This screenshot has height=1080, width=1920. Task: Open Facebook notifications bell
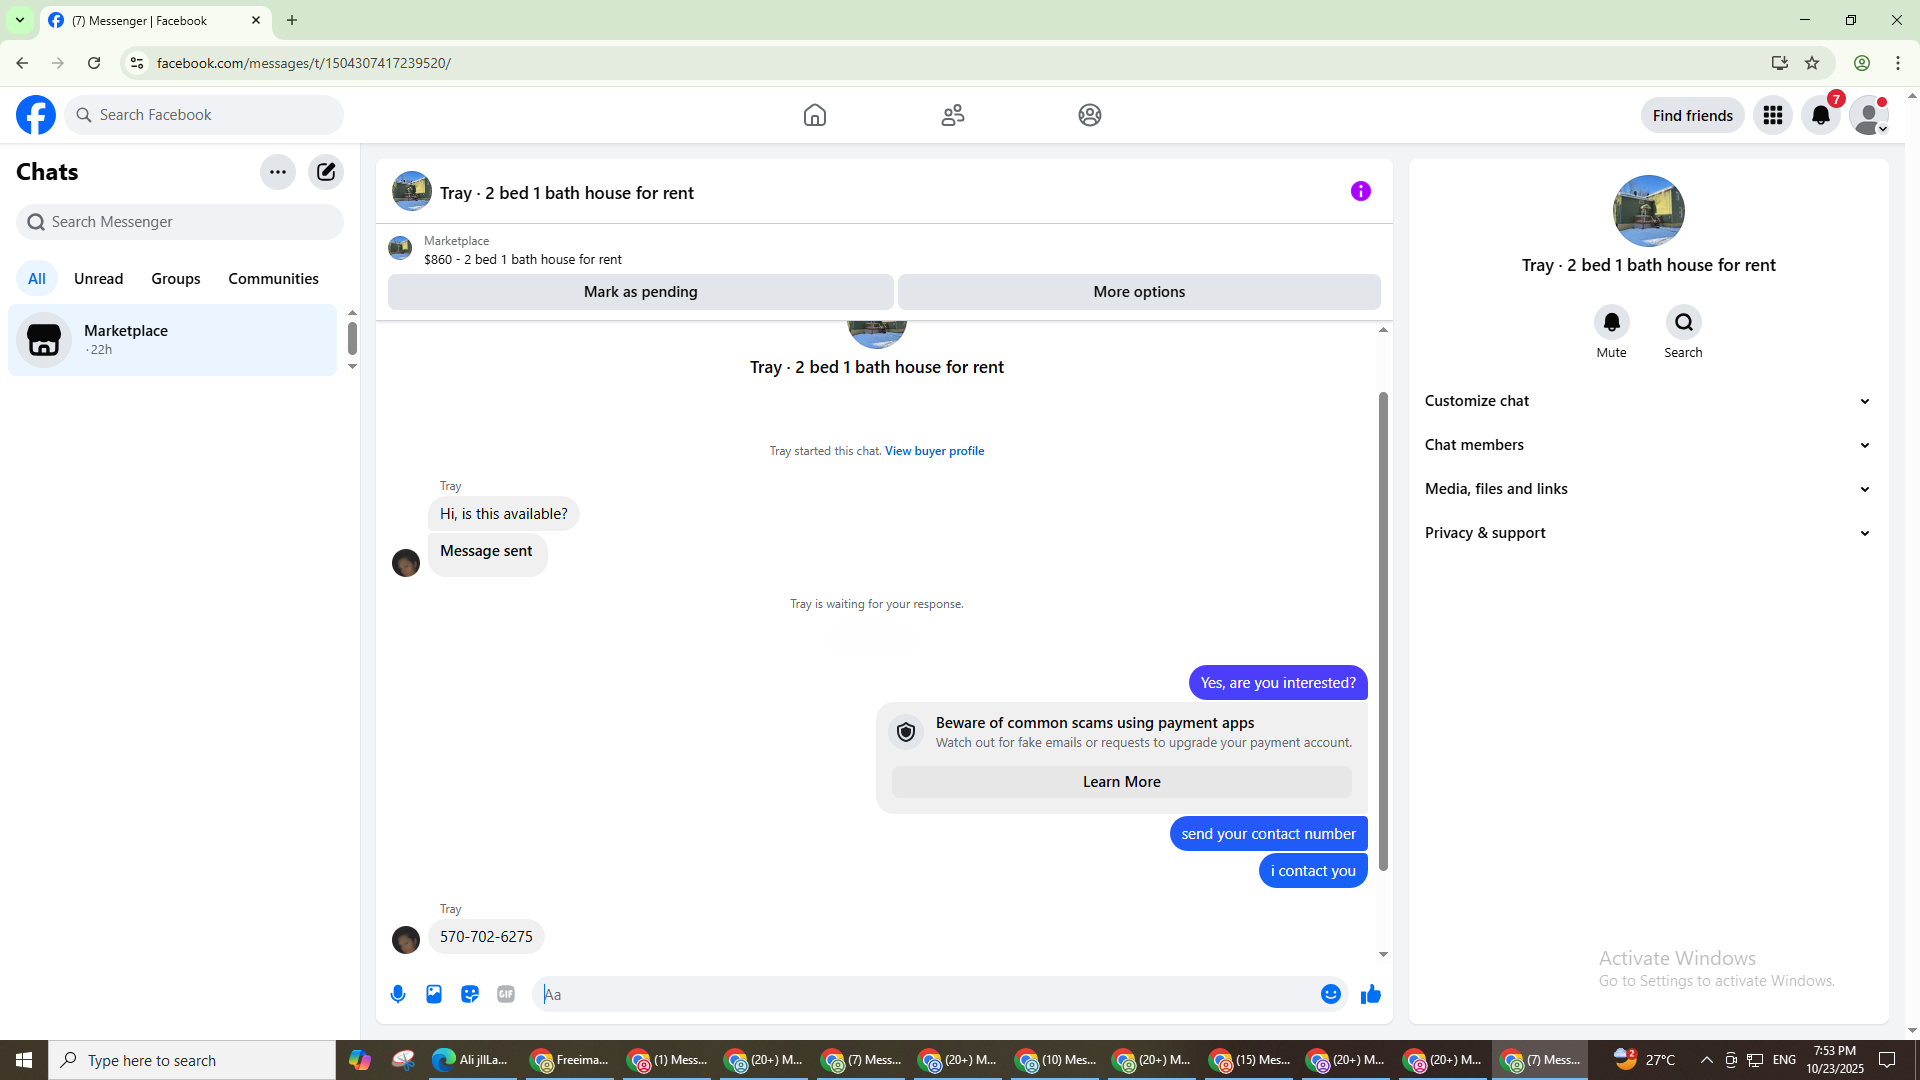pyautogui.click(x=1820, y=116)
